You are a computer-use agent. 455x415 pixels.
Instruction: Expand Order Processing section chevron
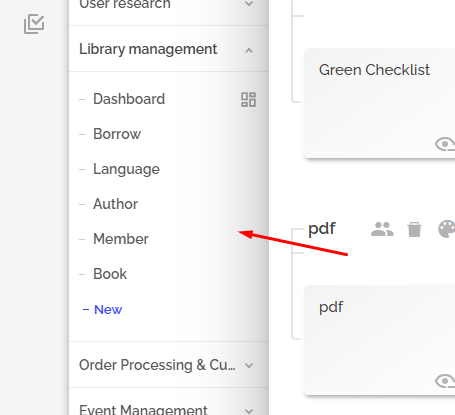click(249, 365)
